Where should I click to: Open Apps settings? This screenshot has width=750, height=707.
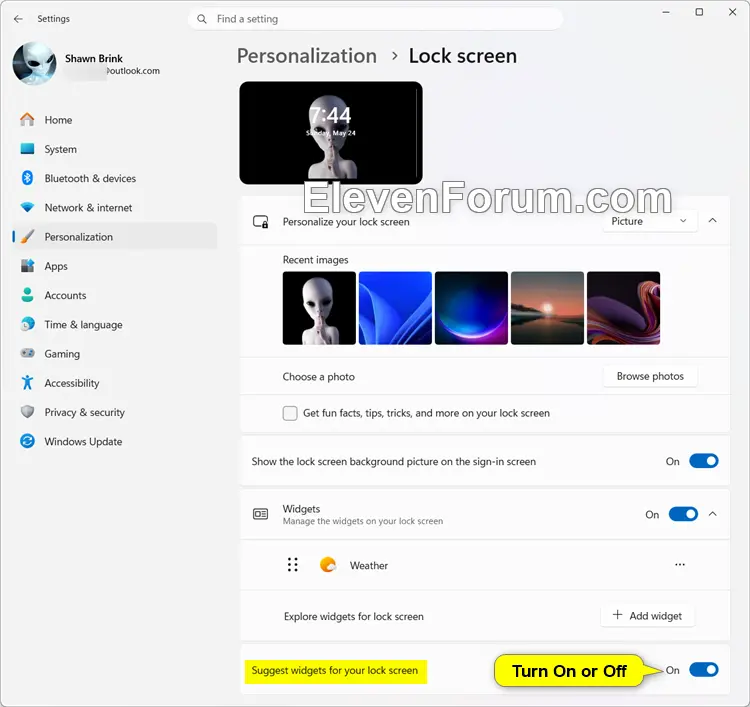tap(114, 265)
